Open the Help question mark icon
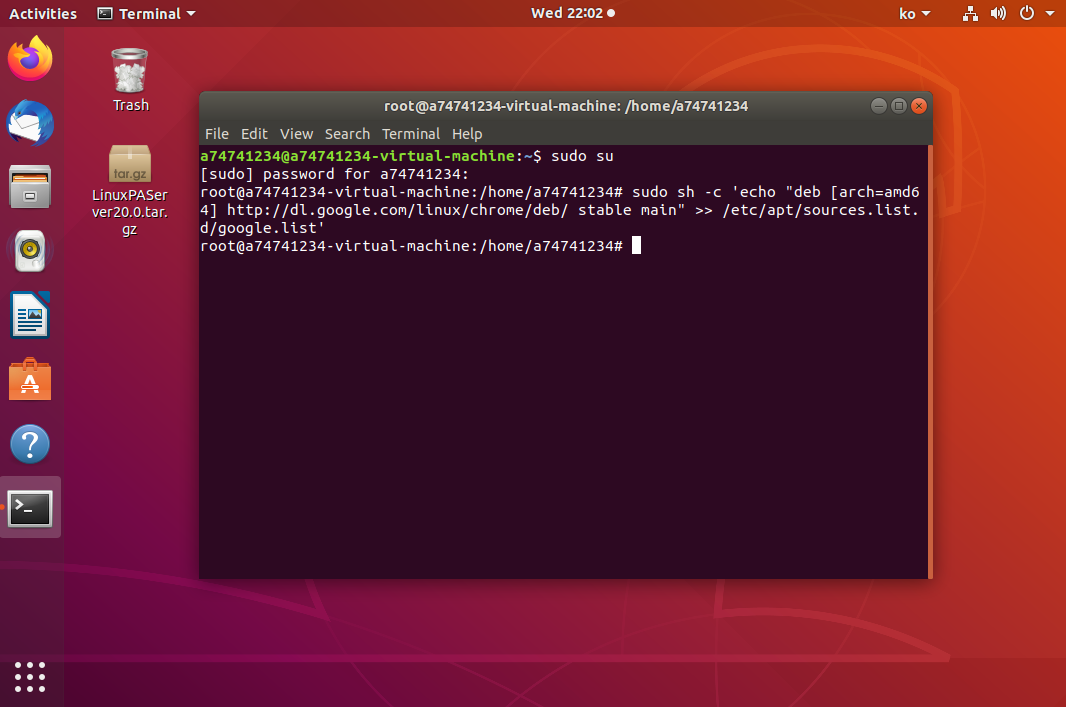 tap(30, 444)
